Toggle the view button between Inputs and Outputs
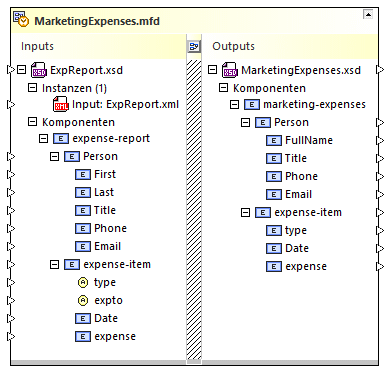 [194, 47]
